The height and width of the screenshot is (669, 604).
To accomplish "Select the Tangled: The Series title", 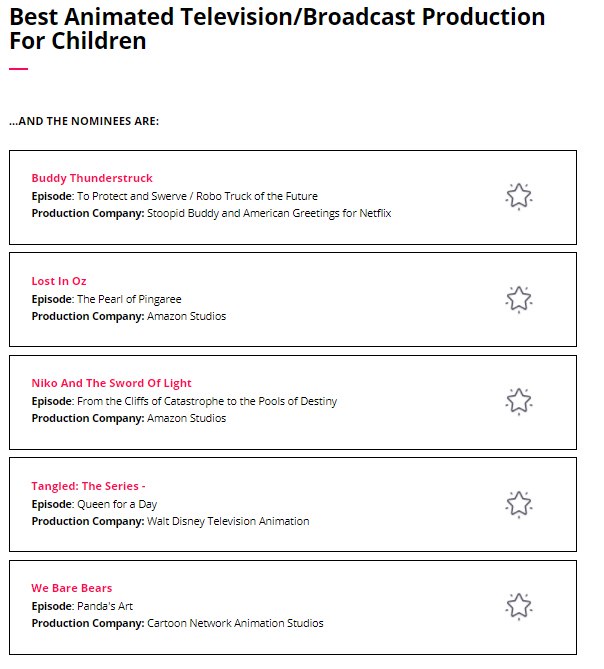I will [88, 486].
